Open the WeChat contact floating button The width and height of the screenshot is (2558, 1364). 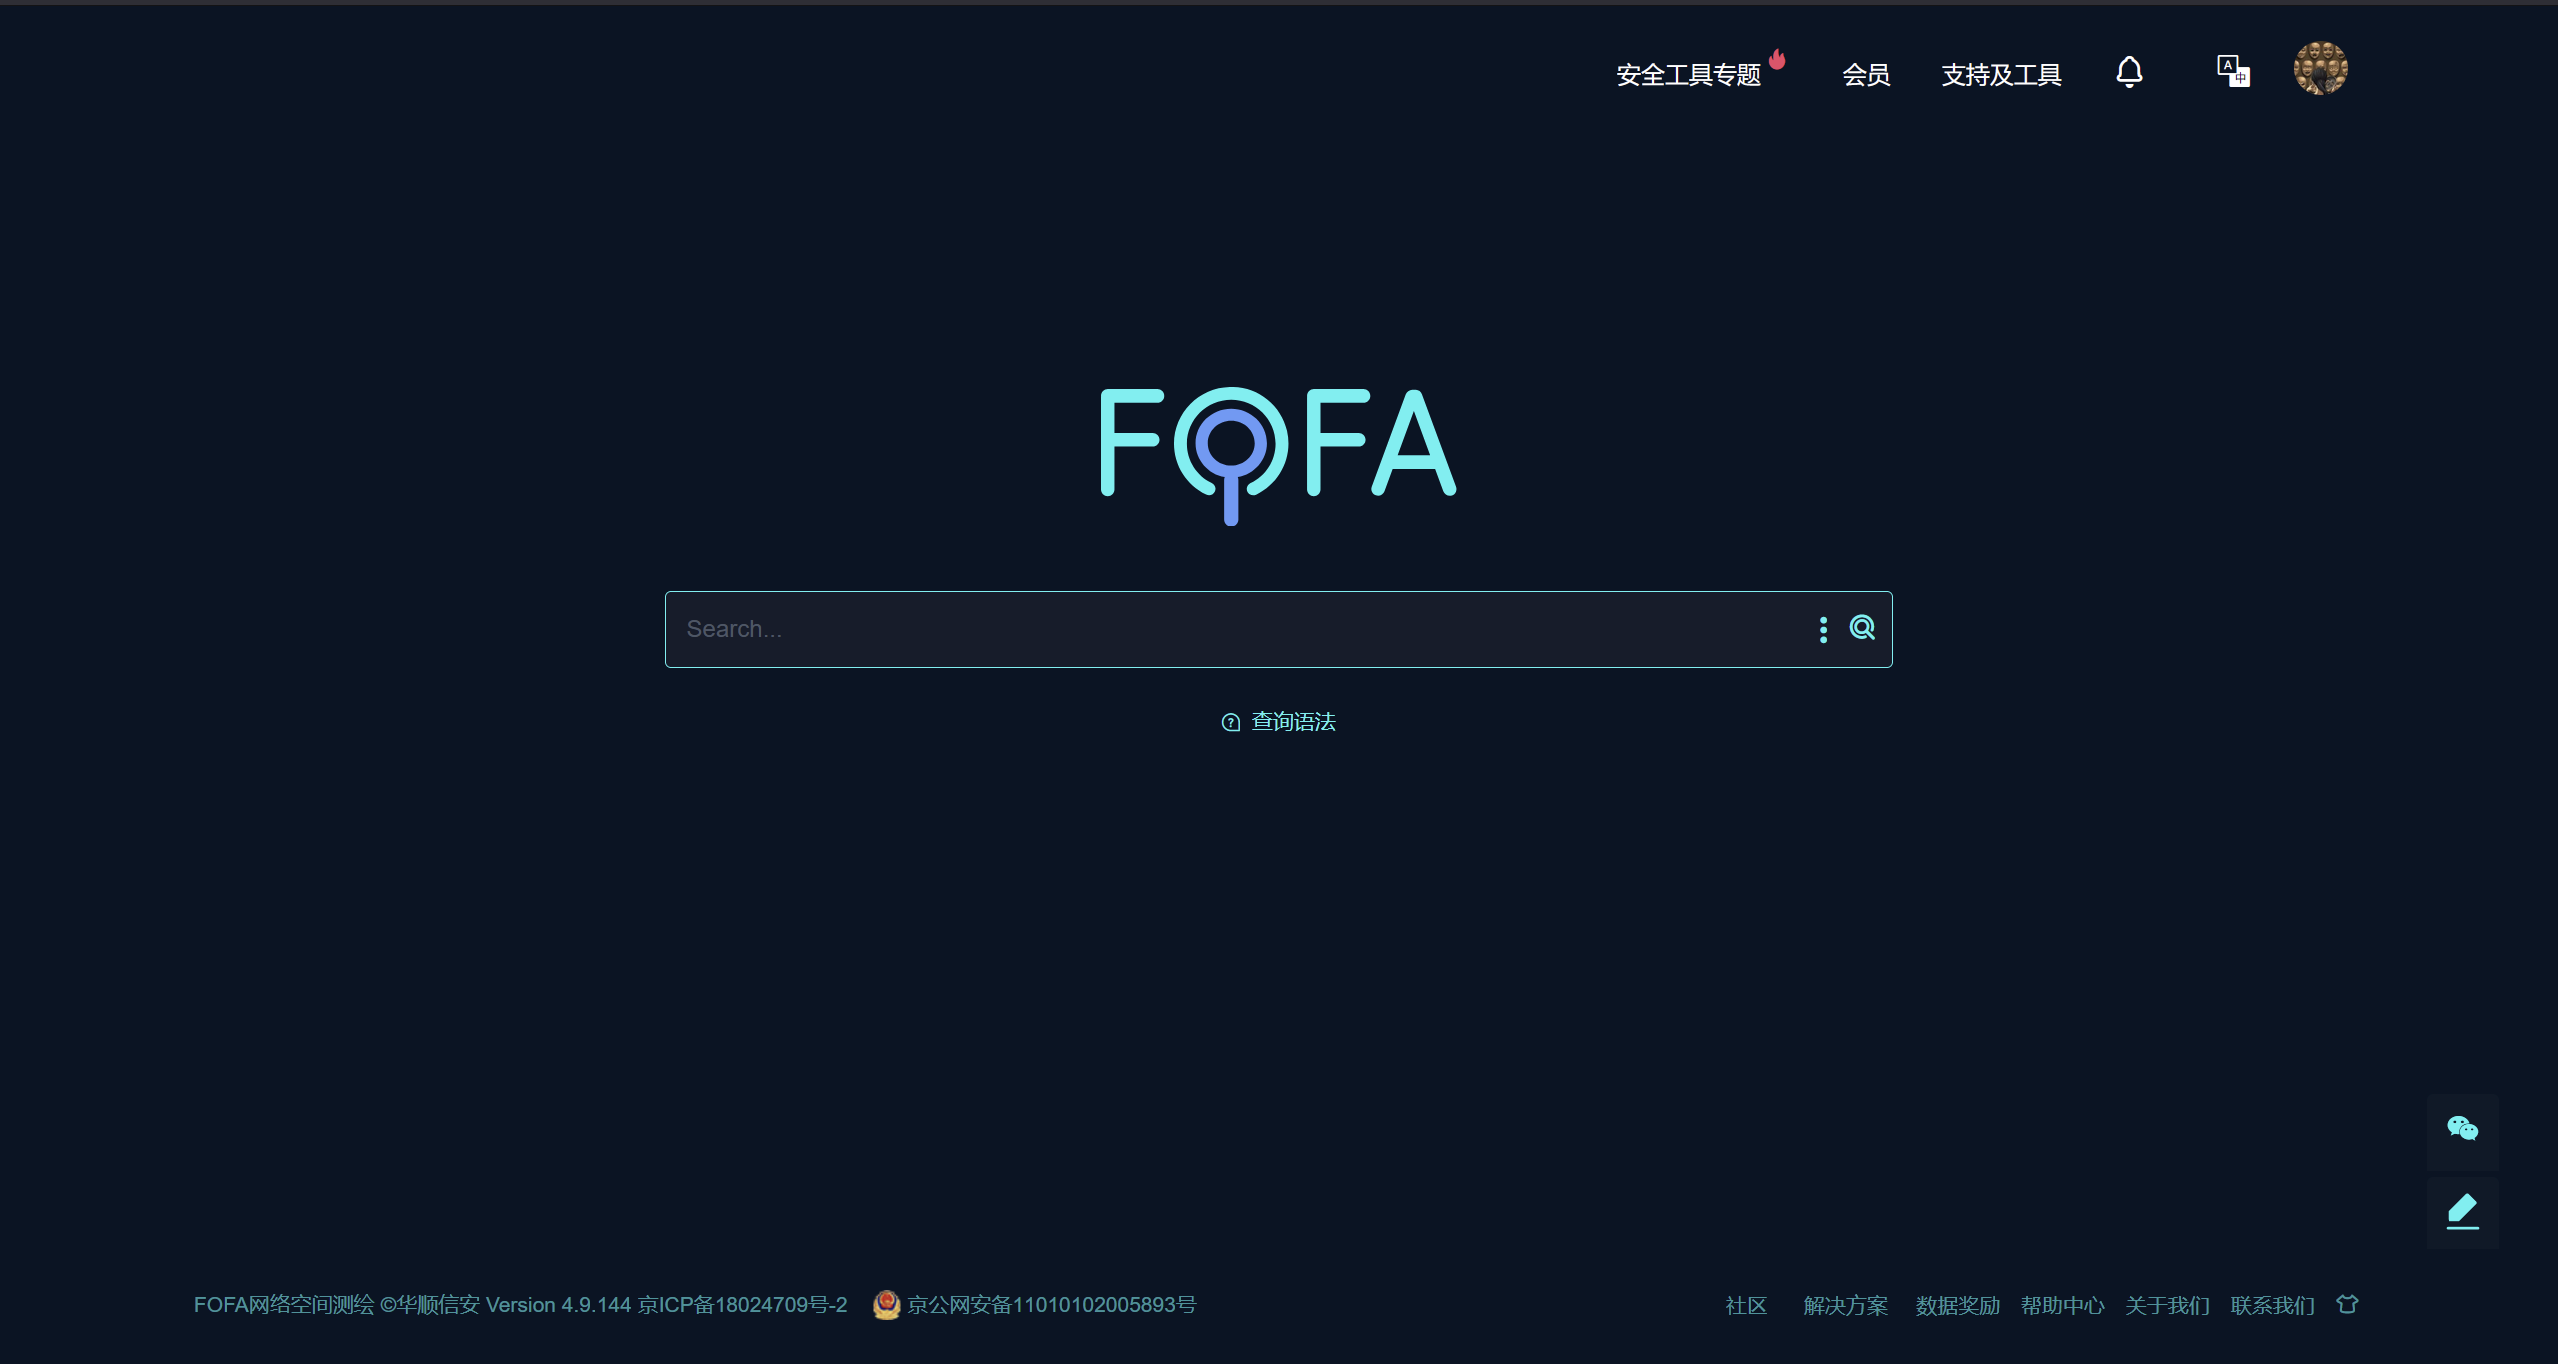click(x=2462, y=1130)
